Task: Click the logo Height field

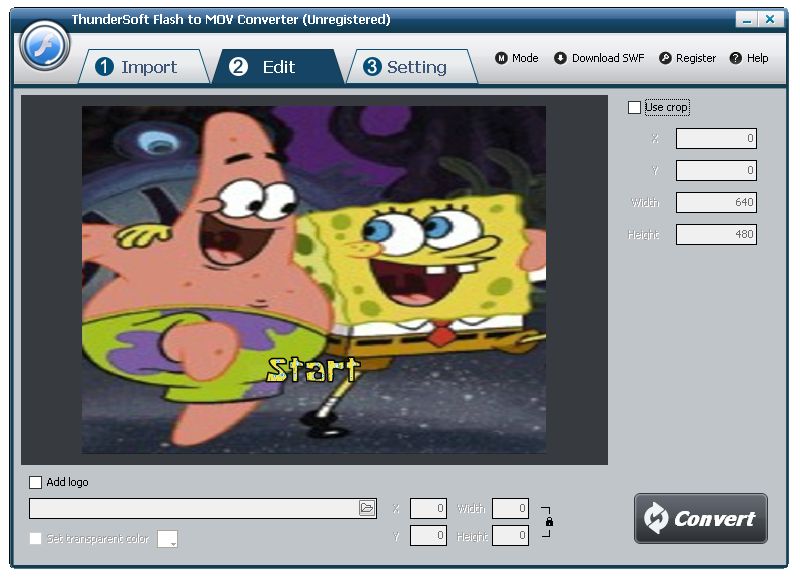Action: [510, 536]
